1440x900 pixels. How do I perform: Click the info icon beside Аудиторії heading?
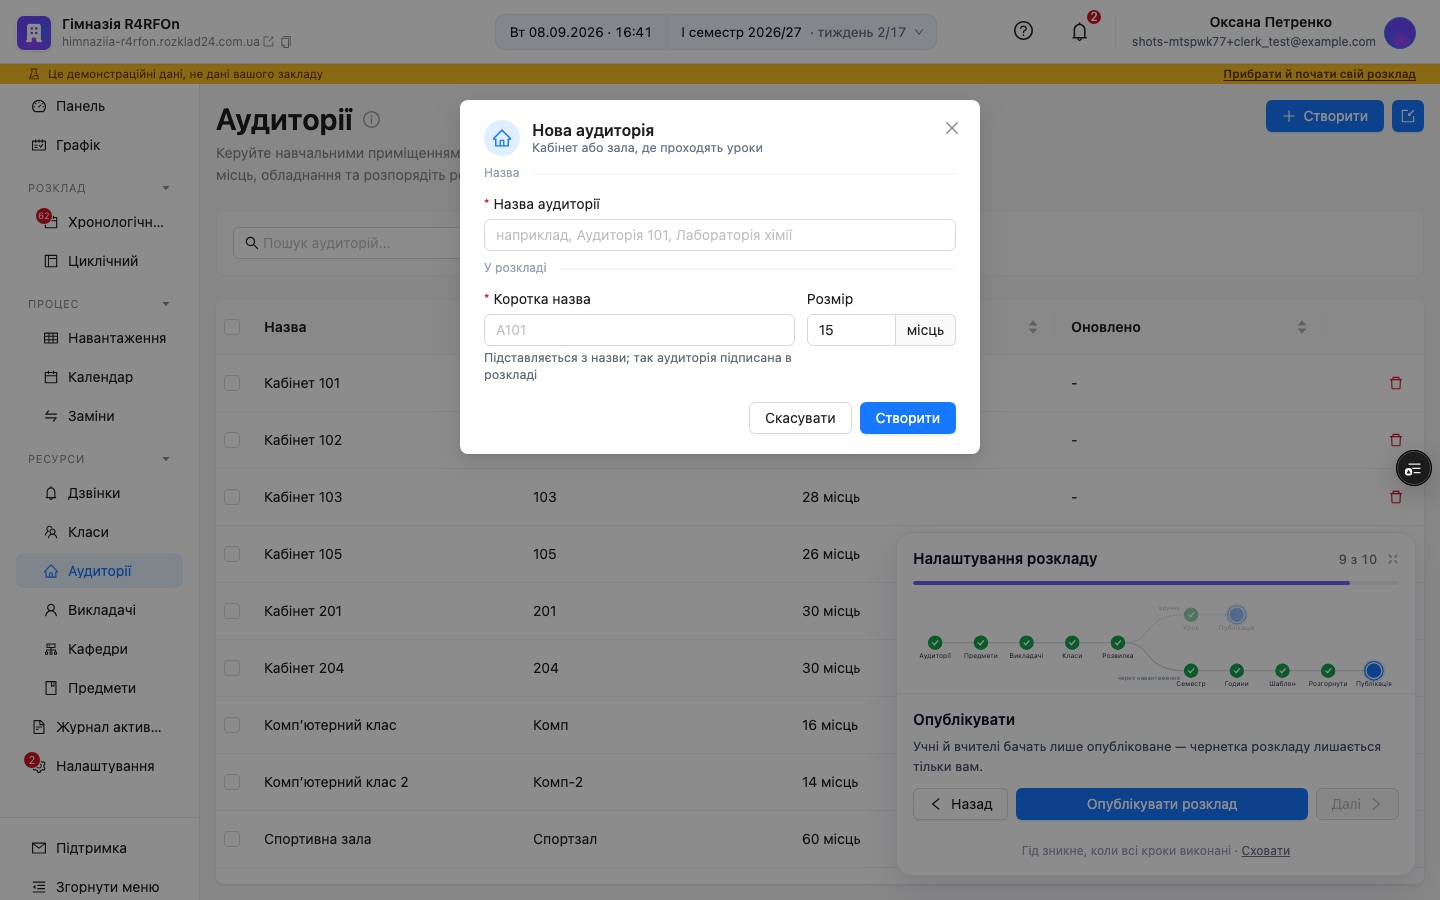[372, 119]
